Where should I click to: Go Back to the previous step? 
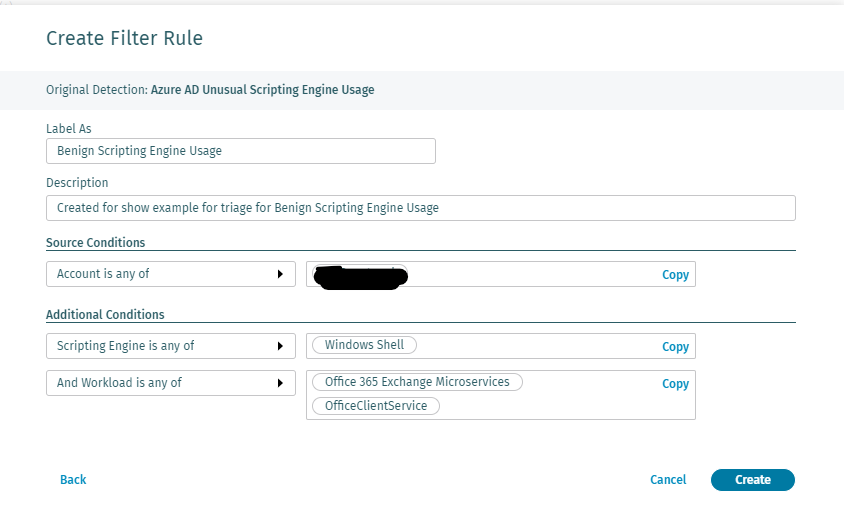tap(73, 480)
